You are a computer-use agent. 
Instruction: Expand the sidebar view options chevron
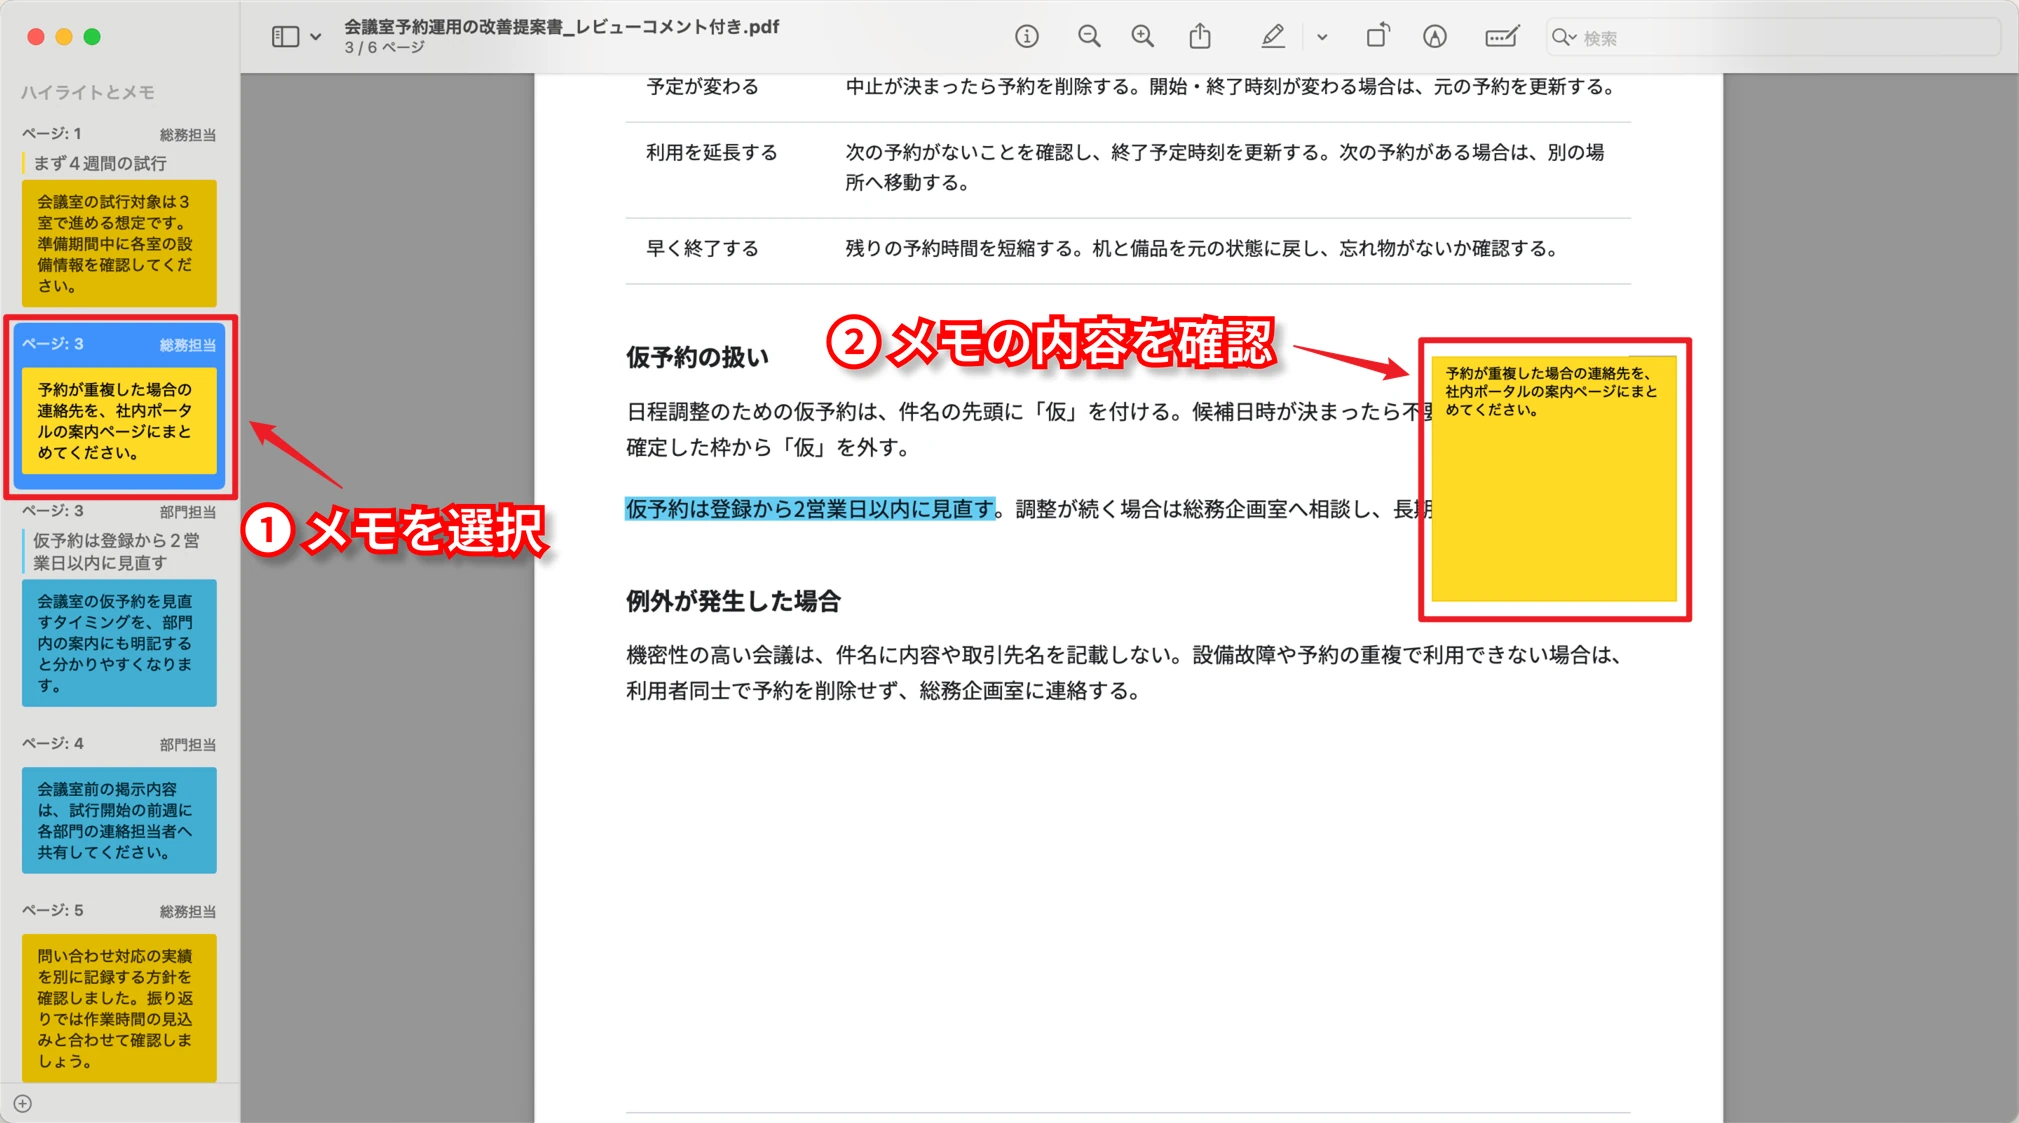coord(316,37)
